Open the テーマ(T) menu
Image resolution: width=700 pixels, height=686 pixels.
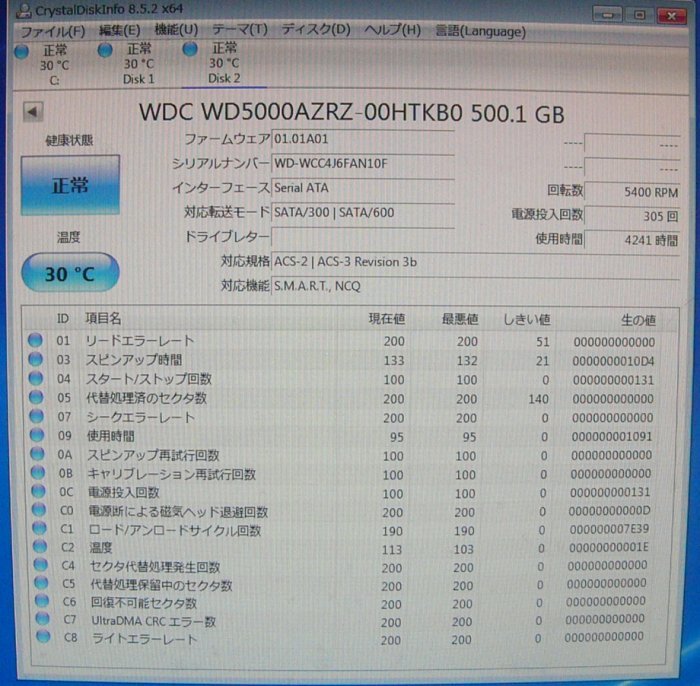coord(240,29)
